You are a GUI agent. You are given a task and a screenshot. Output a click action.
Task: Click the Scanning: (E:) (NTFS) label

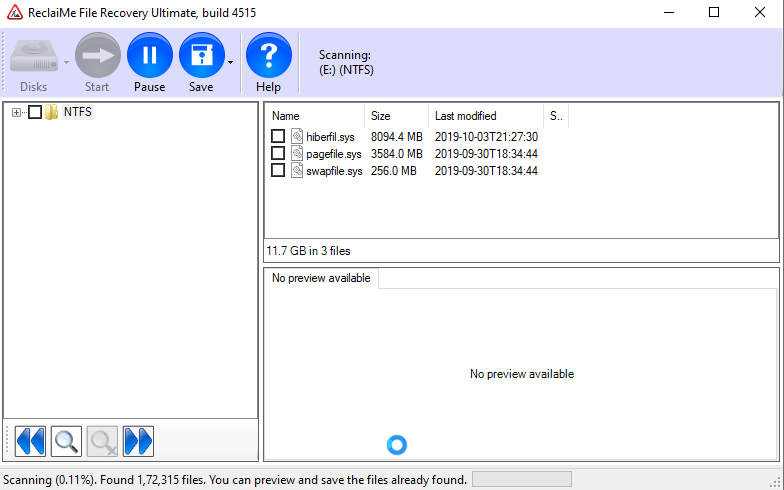tap(346, 62)
